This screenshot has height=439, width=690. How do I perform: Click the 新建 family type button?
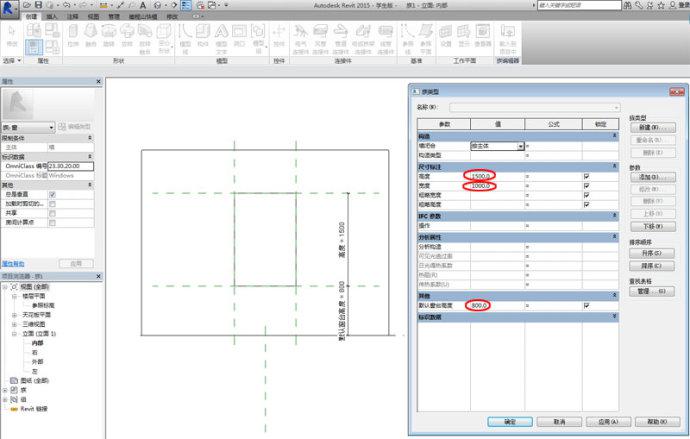click(x=652, y=128)
